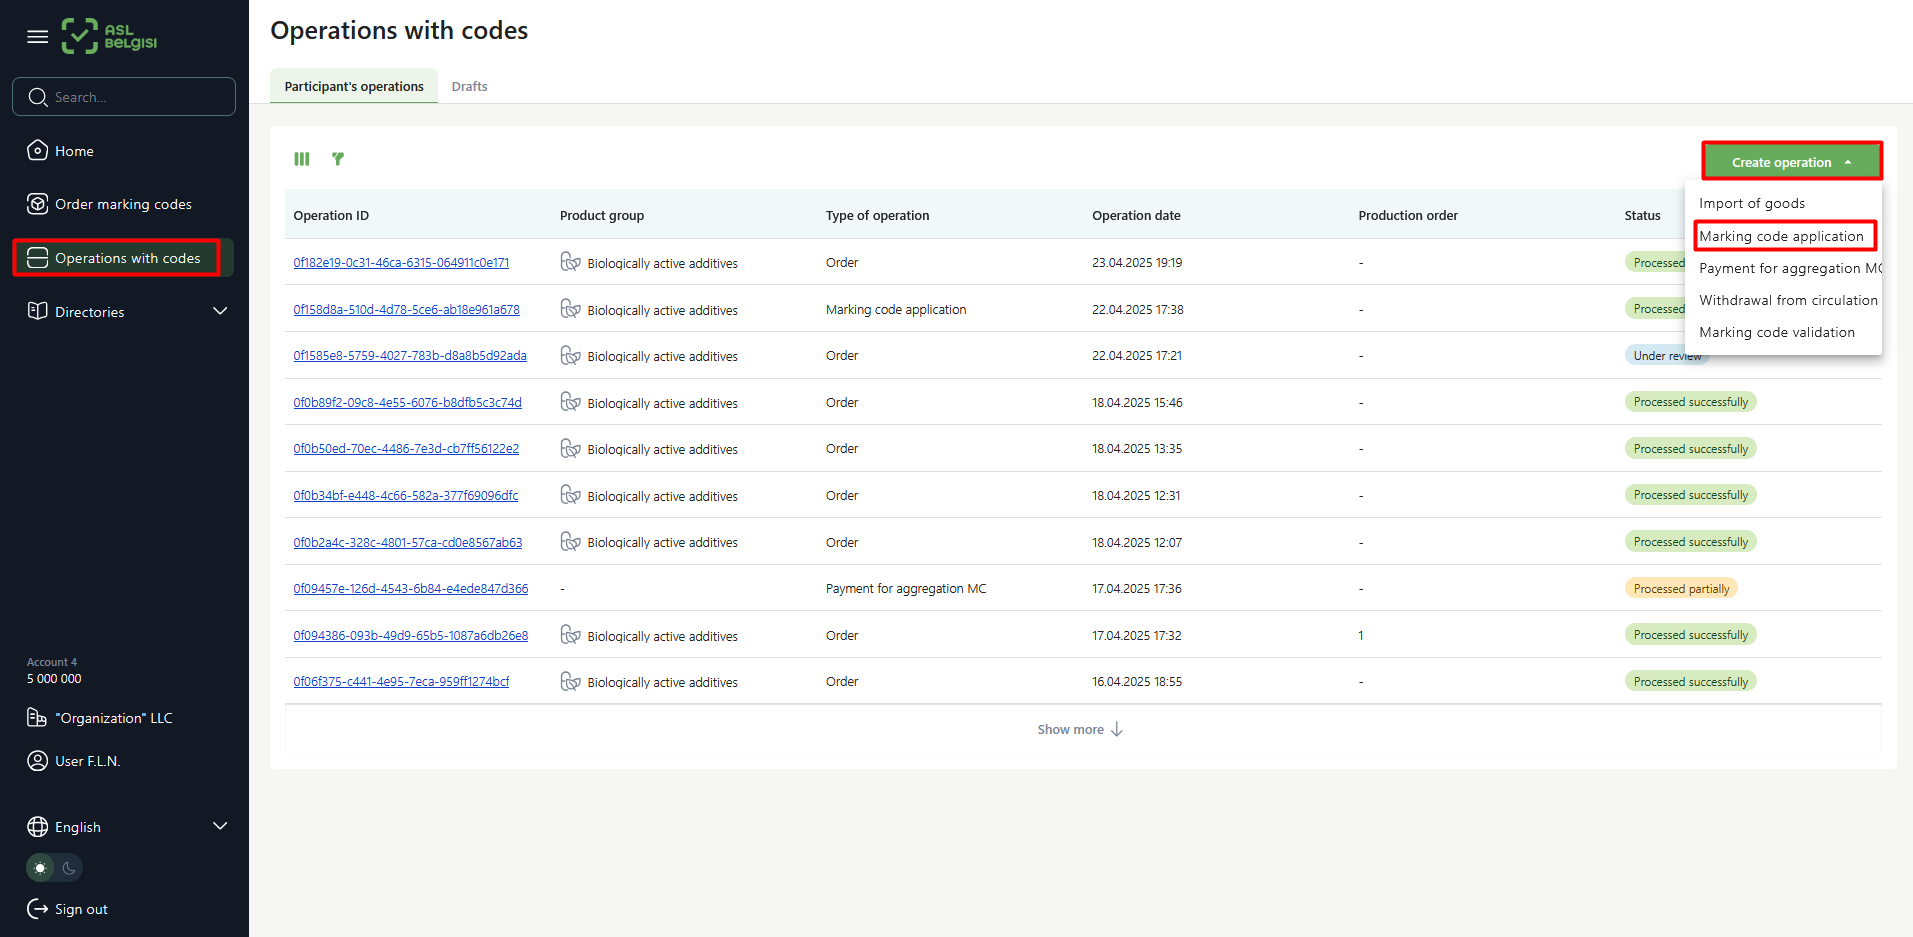Click the Sign out arrow icon
Viewport: 1913px width, 937px height.
(x=37, y=909)
